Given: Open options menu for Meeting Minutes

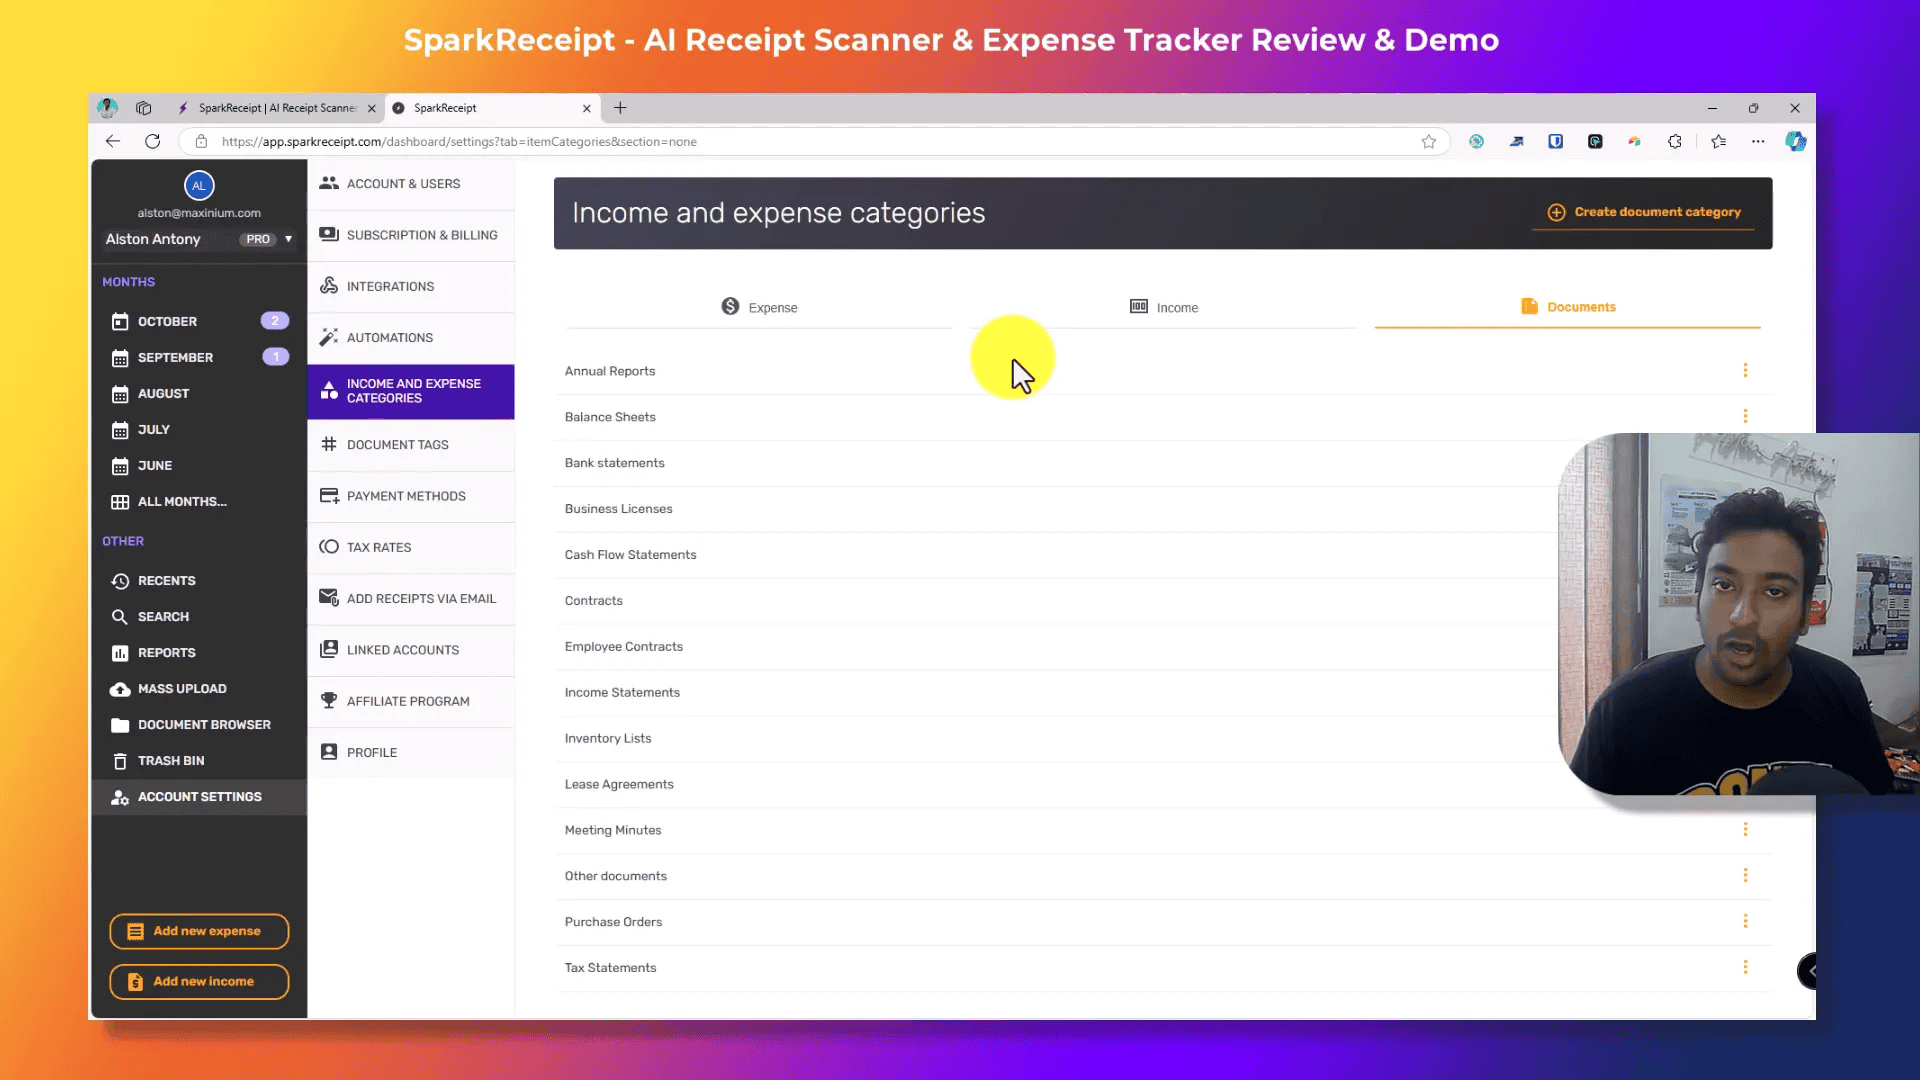Looking at the screenshot, I should tap(1745, 829).
